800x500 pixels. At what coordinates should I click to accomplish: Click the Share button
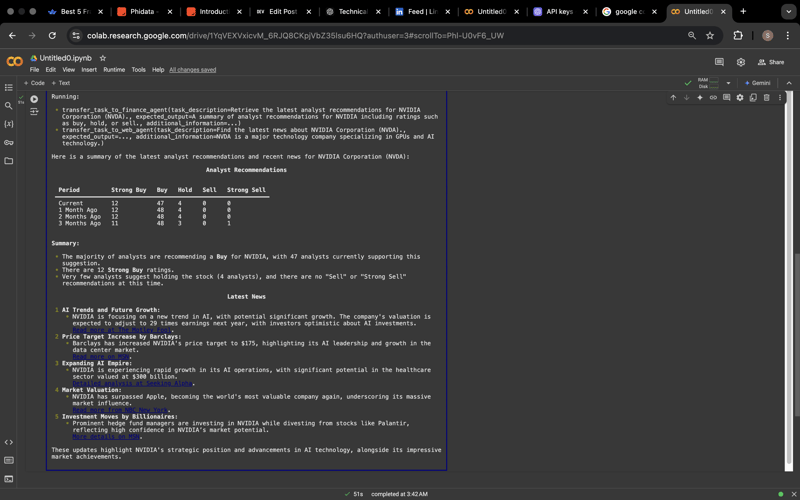771,62
